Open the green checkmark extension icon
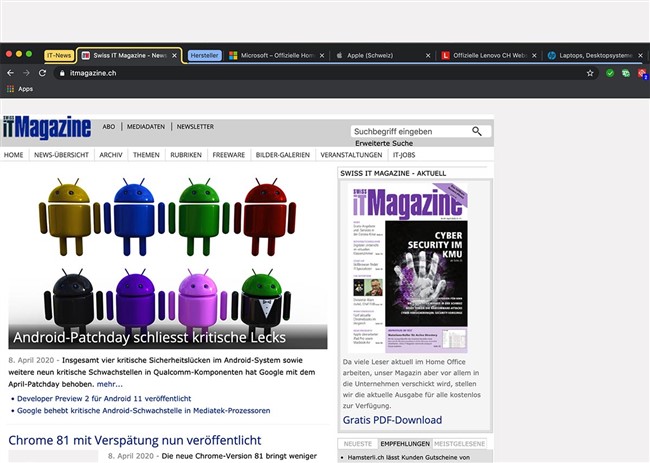This screenshot has height=463, width=650. [x=610, y=73]
